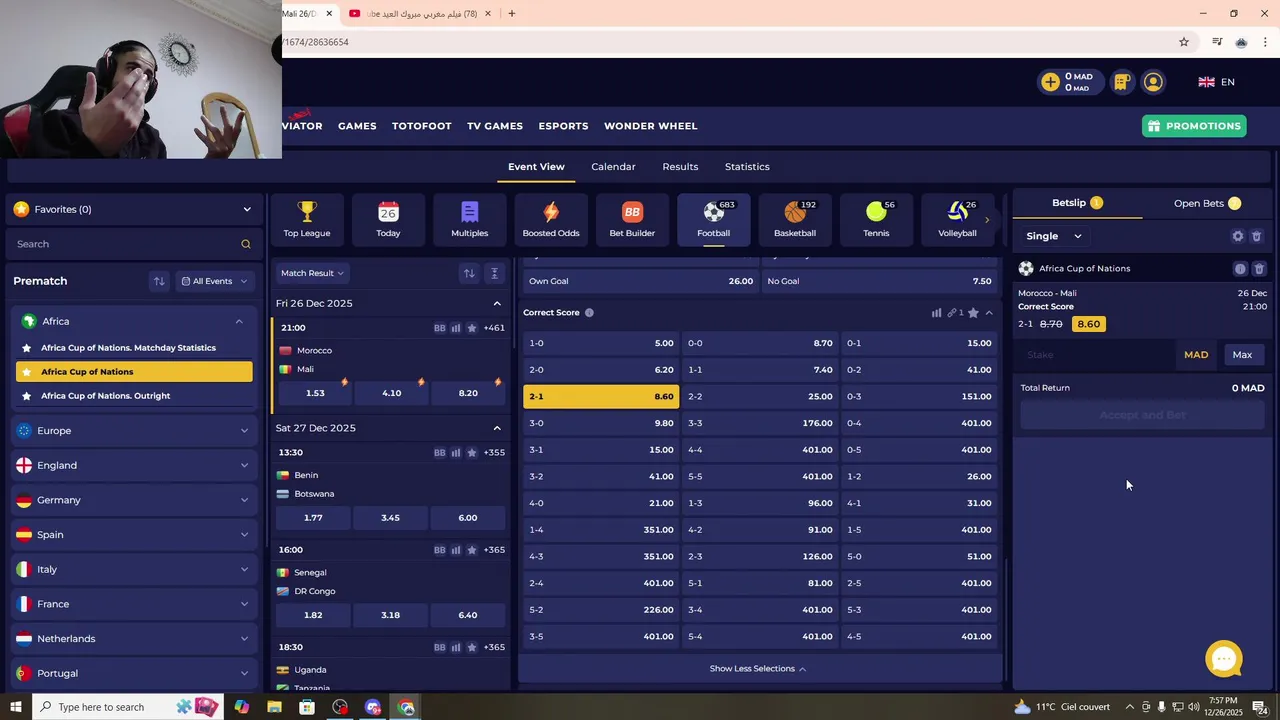Collapse the Correct Score market
Image resolution: width=1280 pixels, height=720 pixels.
989,313
